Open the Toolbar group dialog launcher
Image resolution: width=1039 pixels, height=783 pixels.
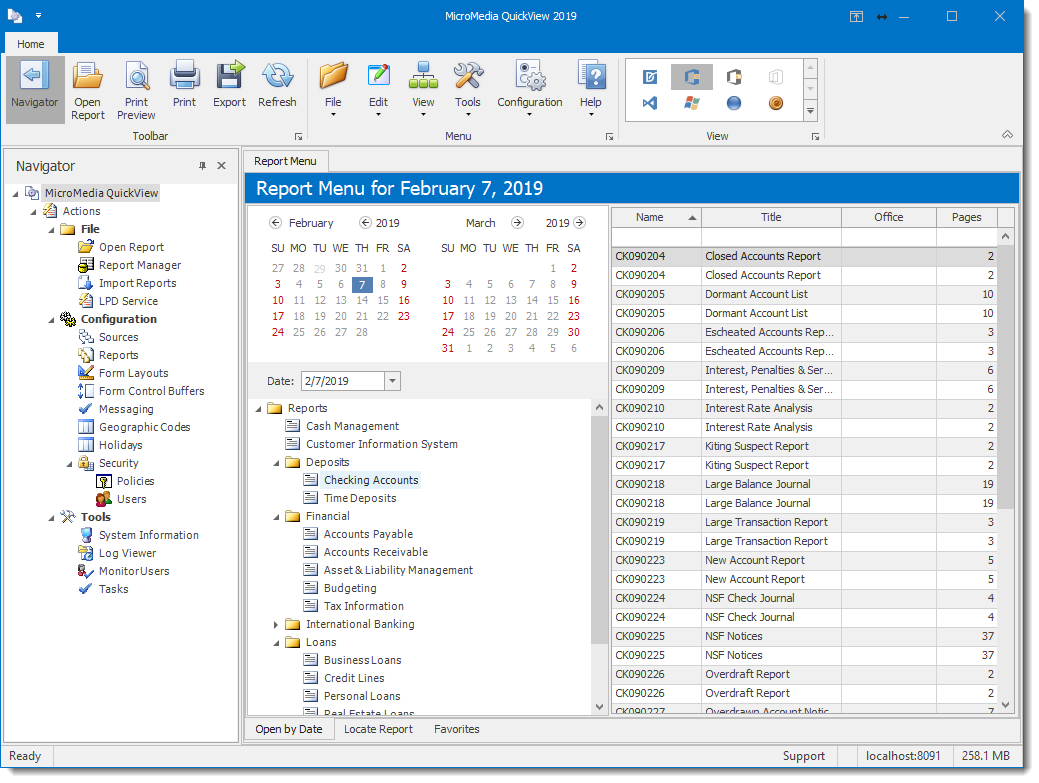[298, 136]
